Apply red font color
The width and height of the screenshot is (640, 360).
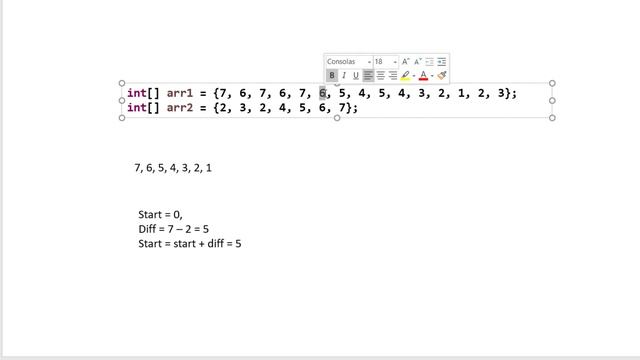(423, 76)
